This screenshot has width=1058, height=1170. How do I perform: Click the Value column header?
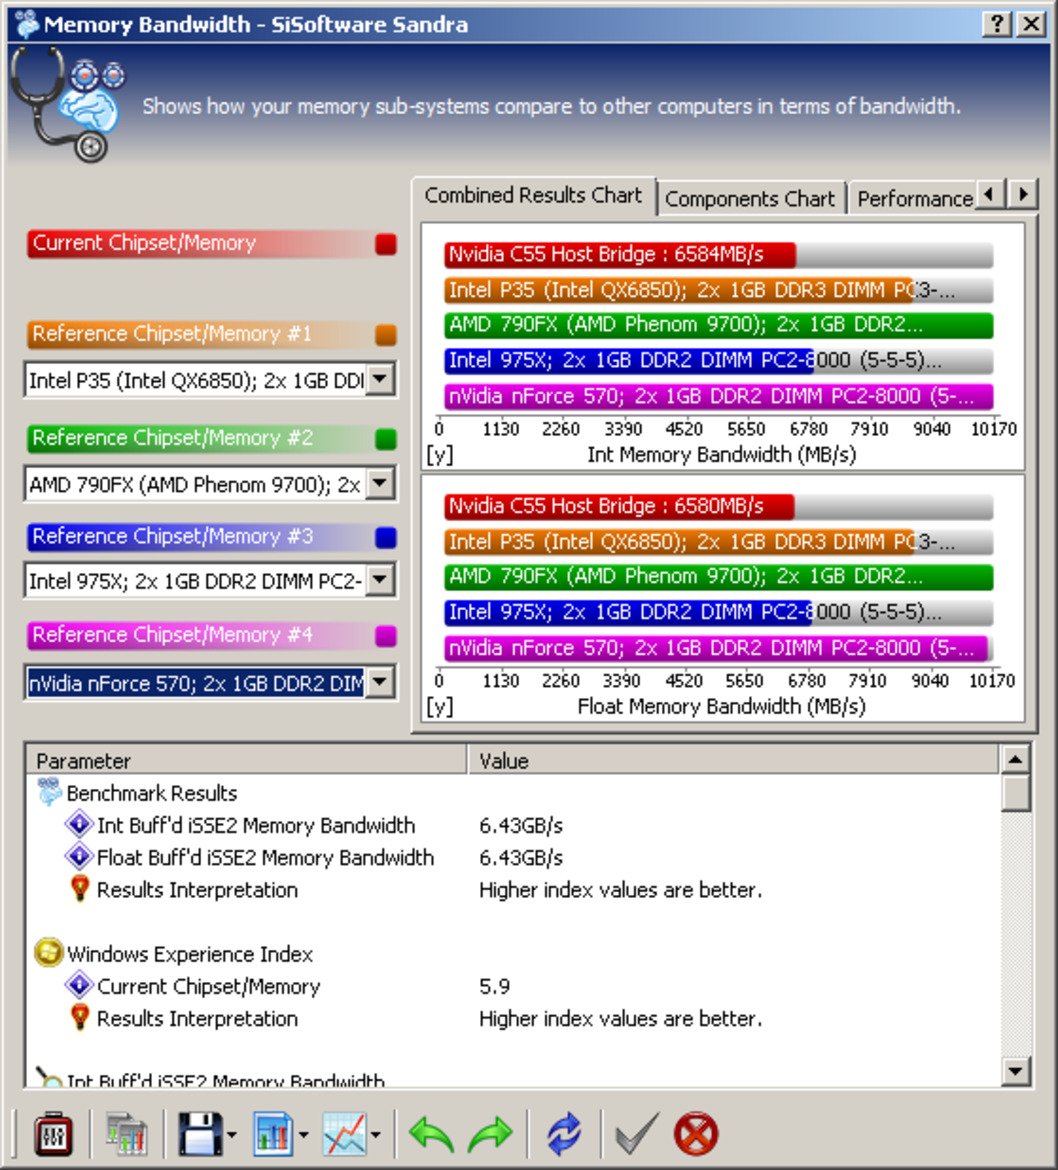tap(733, 760)
